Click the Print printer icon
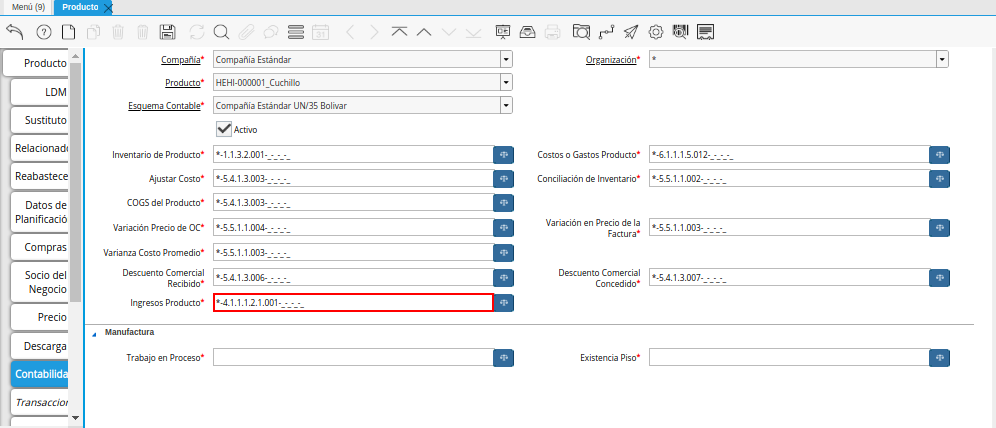Screen dimensions: 996x428 553,32
